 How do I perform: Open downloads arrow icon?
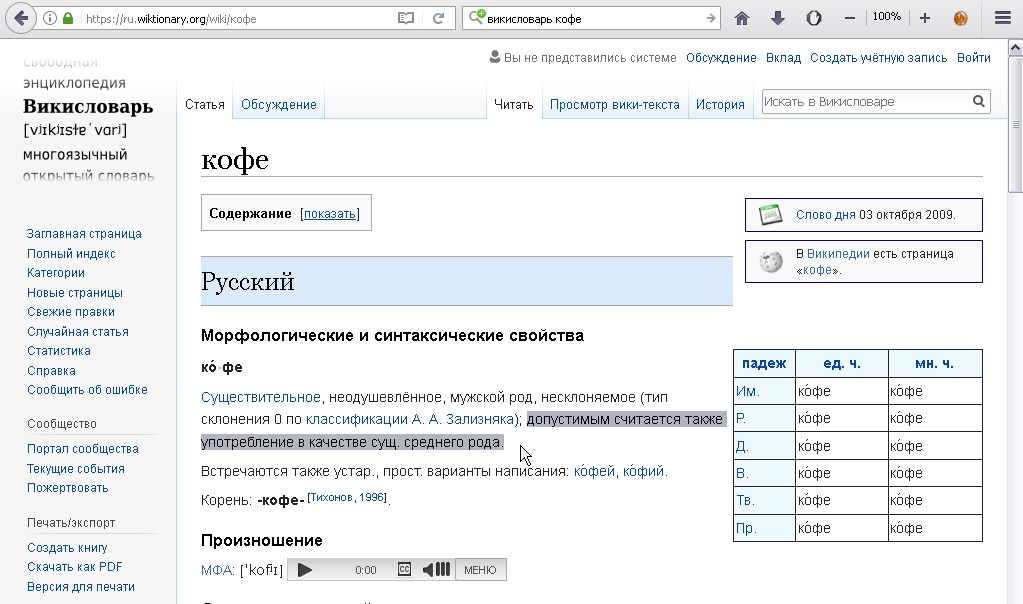[x=778, y=18]
